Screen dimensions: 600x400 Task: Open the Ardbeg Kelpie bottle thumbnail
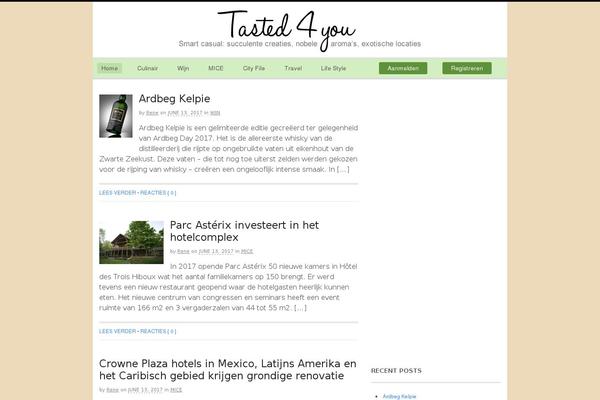(116, 116)
